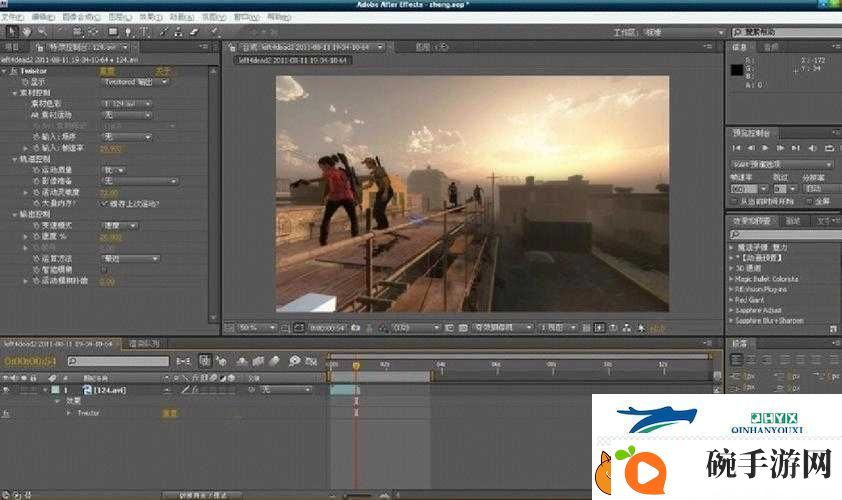Click the graph editor icon in timeline
Screen dimensions: 842x500
(x=311, y=361)
